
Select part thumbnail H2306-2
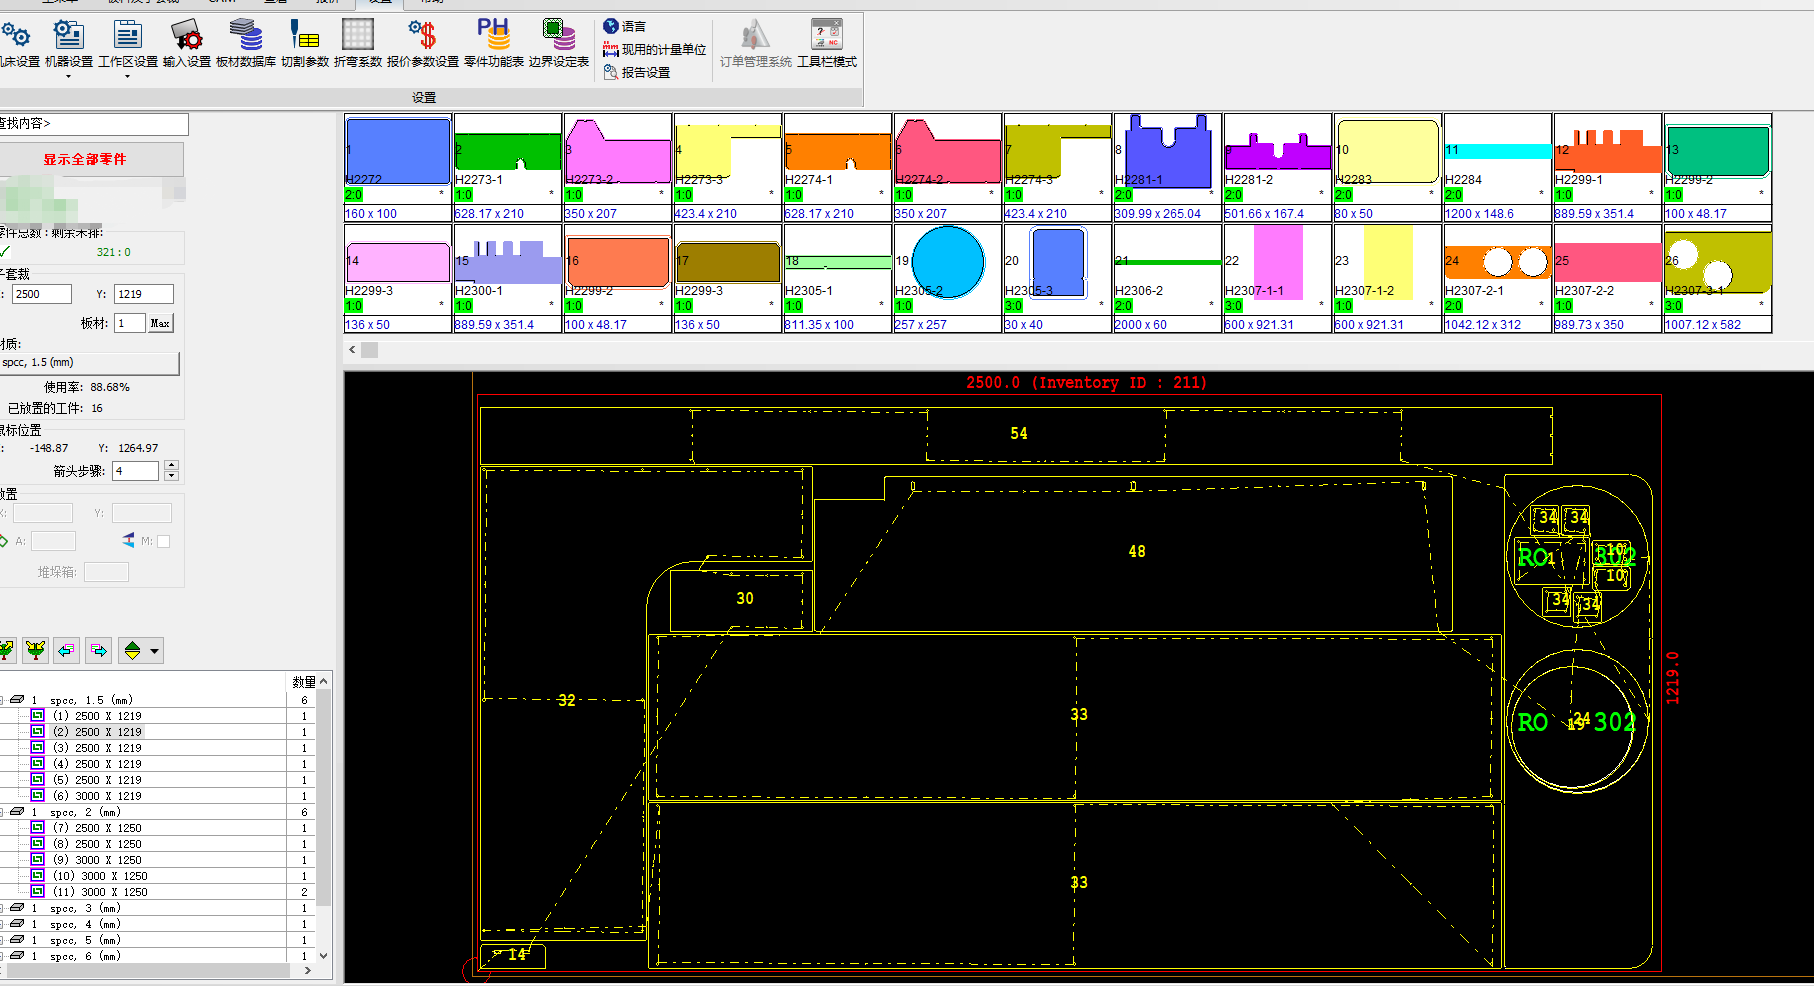click(1168, 278)
